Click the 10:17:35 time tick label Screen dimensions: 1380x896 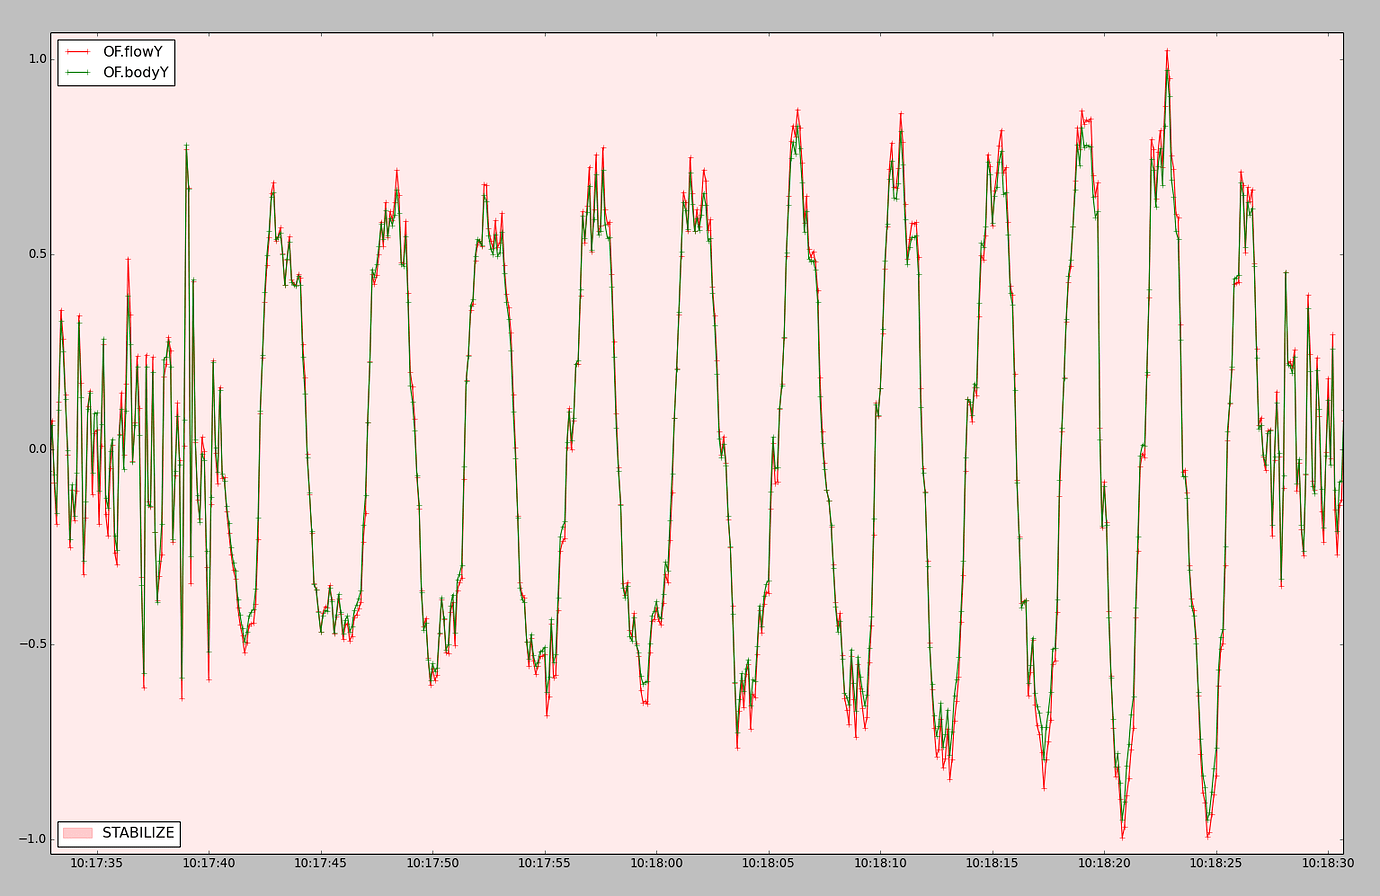tap(96, 860)
